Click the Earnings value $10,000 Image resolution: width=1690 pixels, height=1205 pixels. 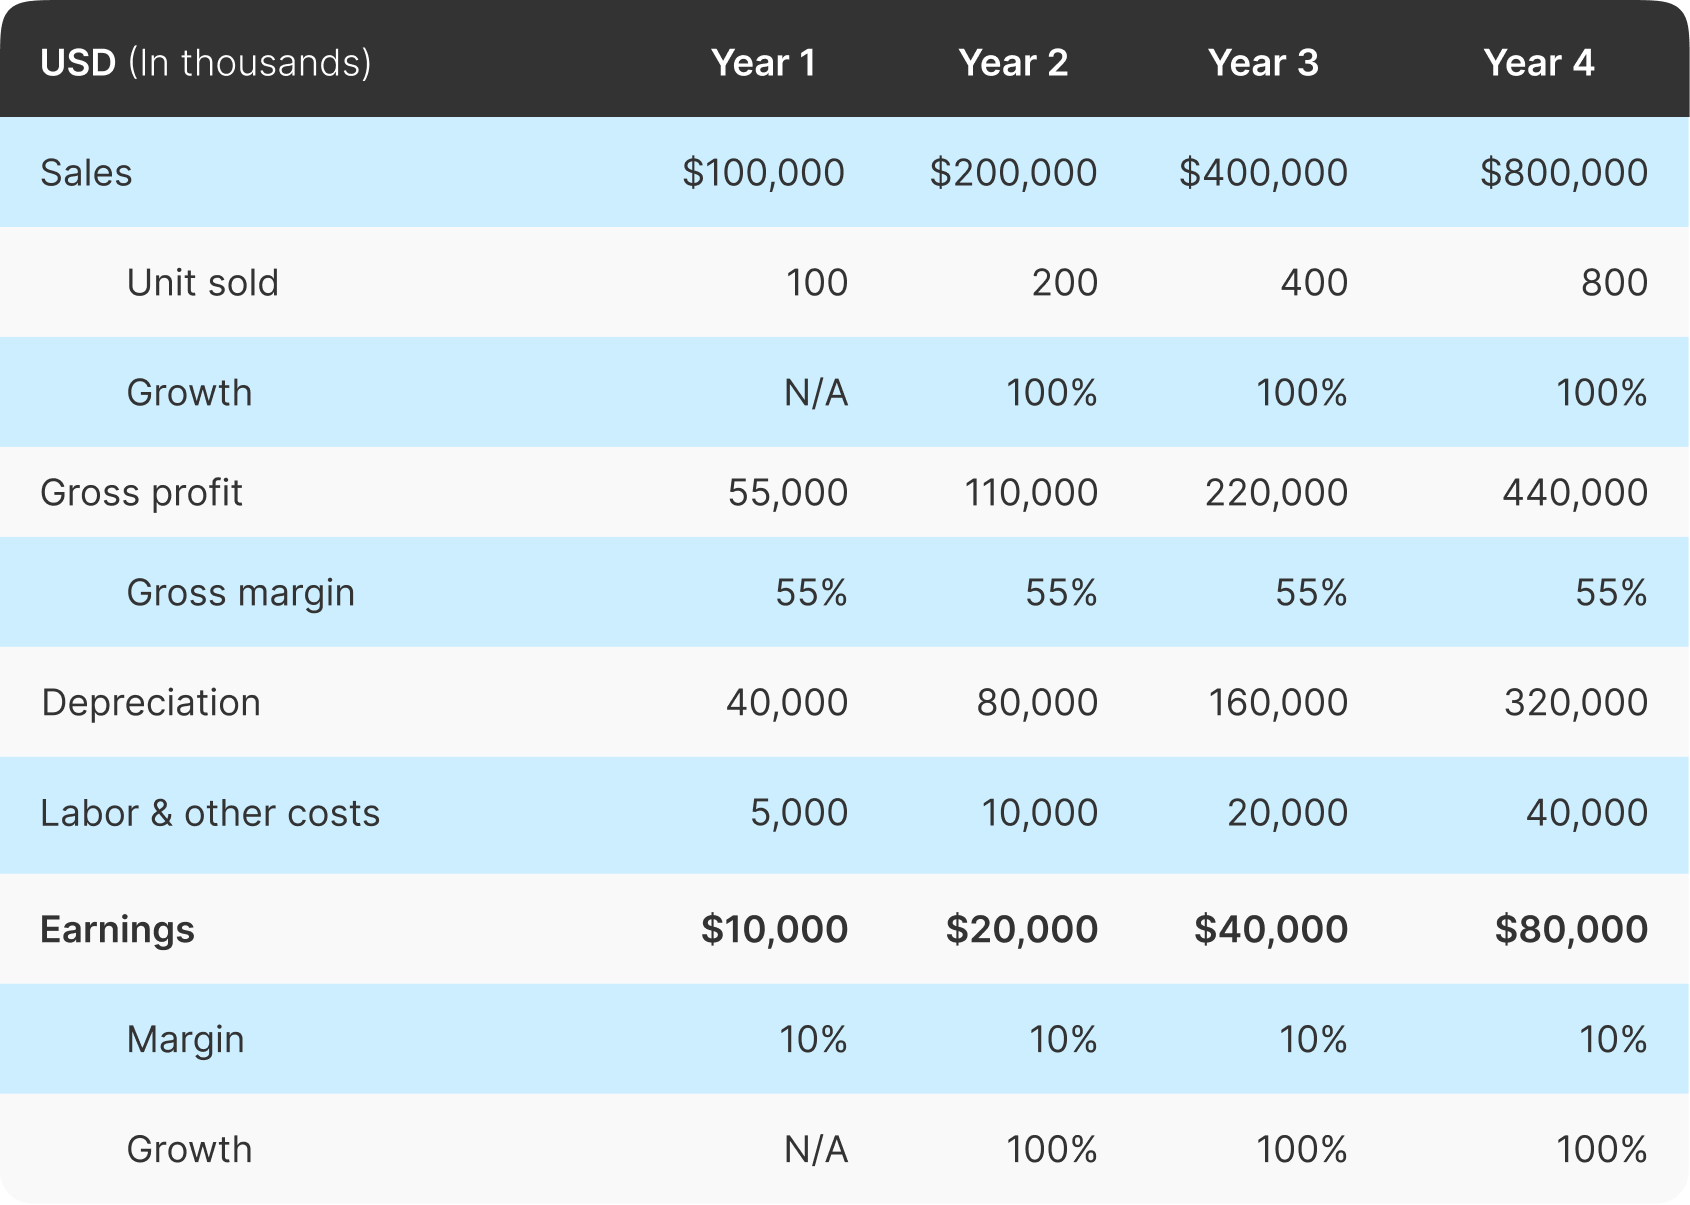pyautogui.click(x=774, y=930)
